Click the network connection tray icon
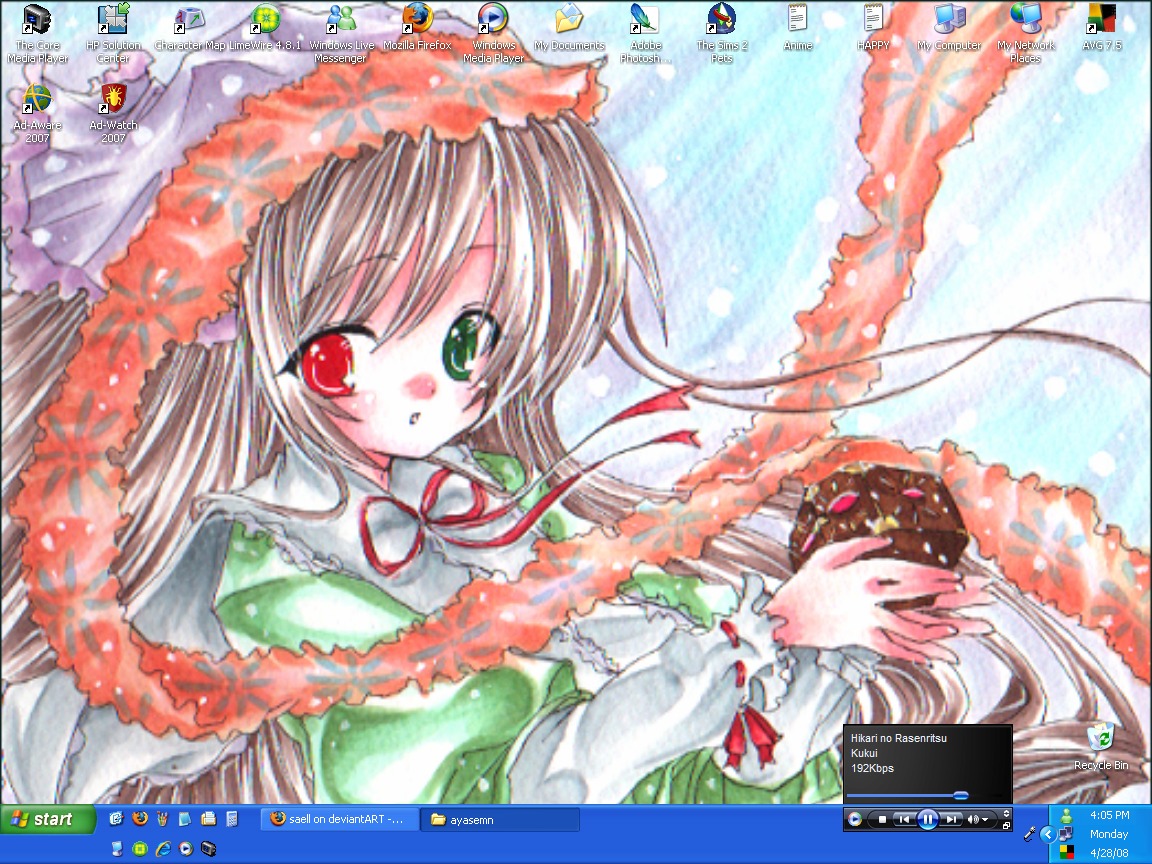Viewport: 1152px width, 864px height. click(x=1066, y=834)
